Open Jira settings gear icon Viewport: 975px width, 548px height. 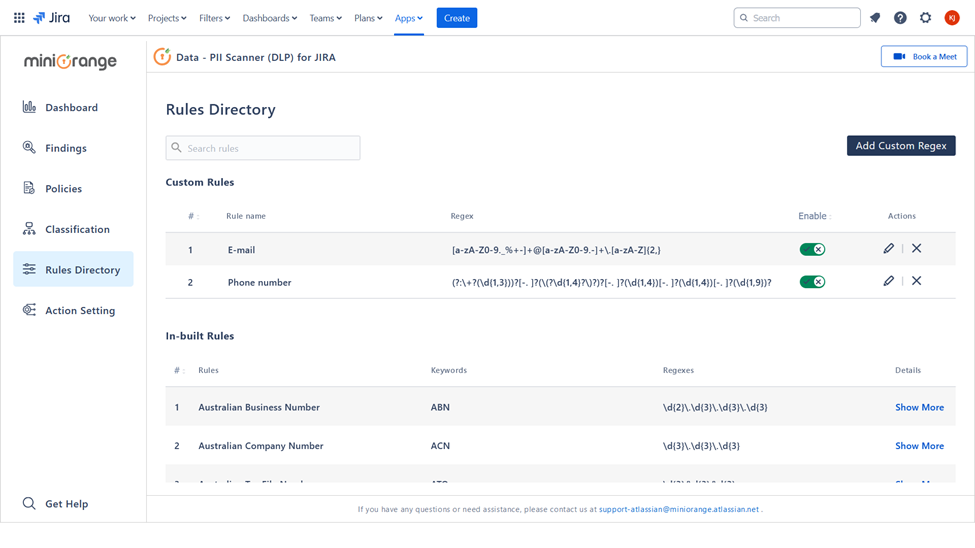(925, 18)
